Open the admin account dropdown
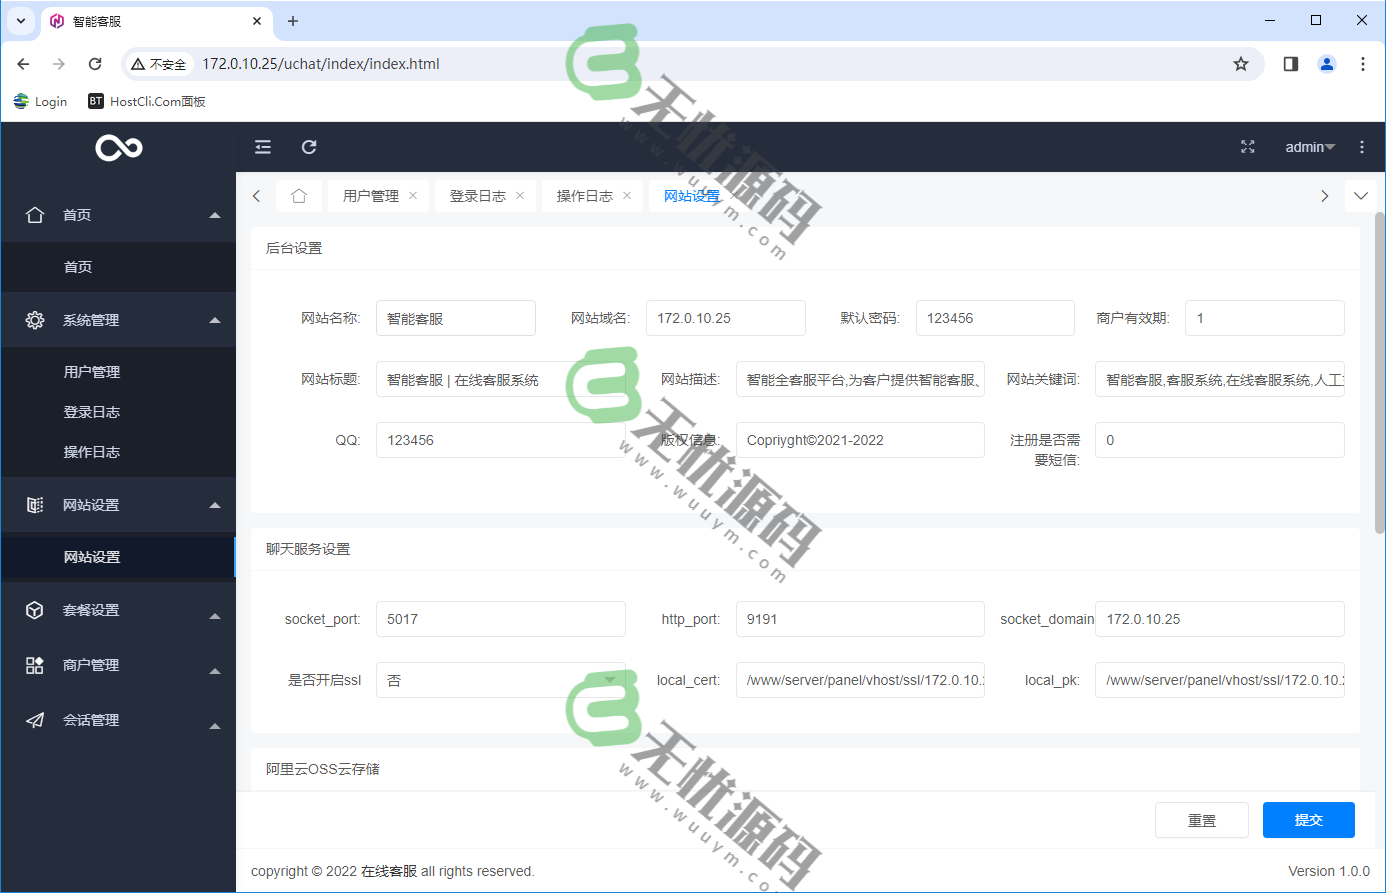Screen dimensions: 1386x893 tap(1309, 146)
